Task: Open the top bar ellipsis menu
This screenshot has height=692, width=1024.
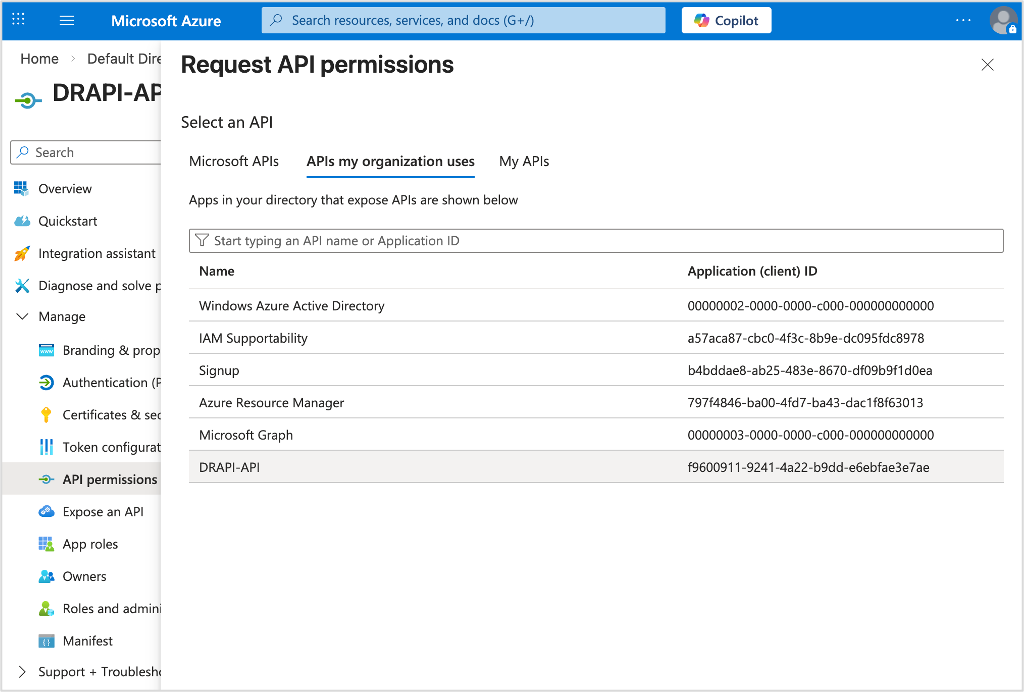Action: [x=962, y=20]
